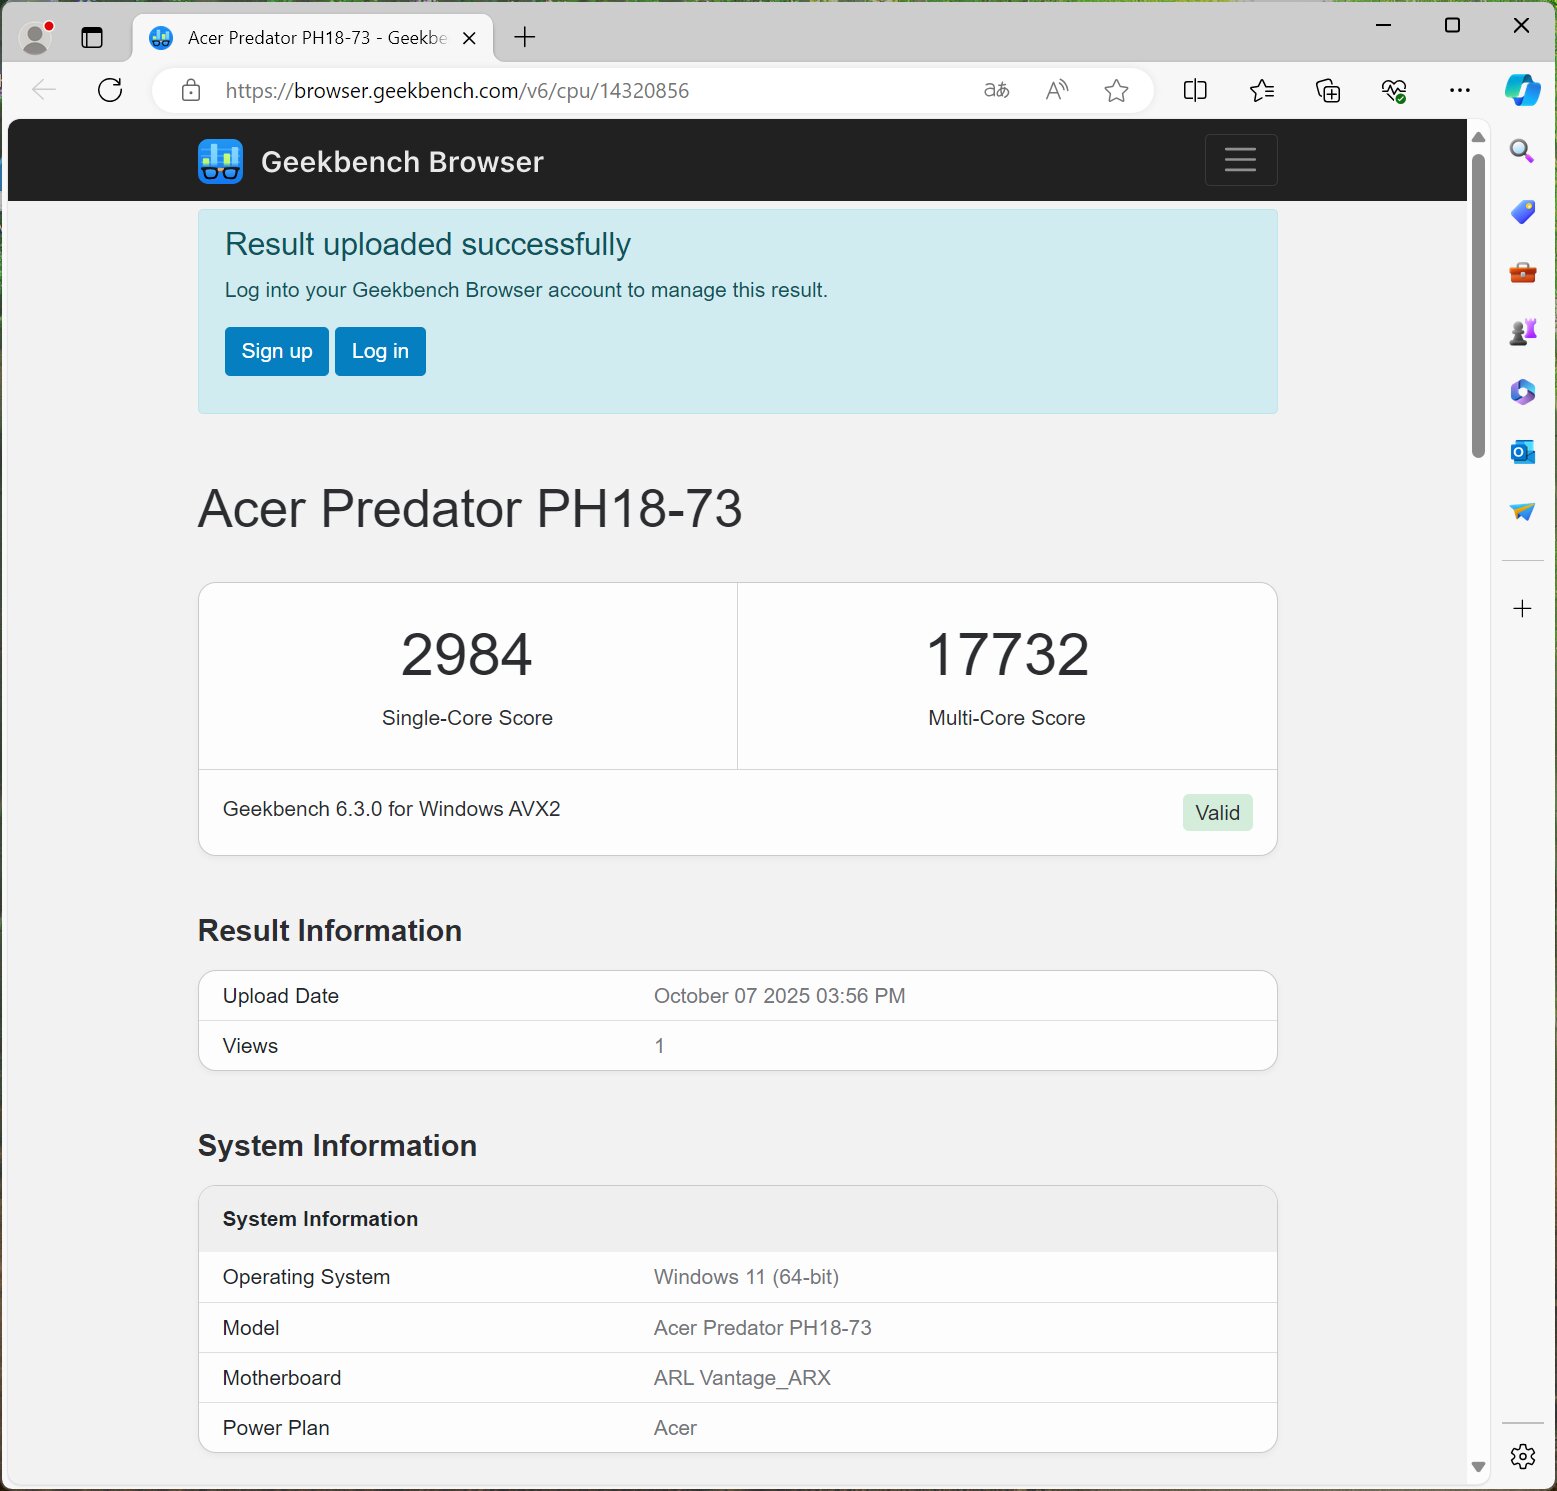The height and width of the screenshot is (1491, 1557).
Task: Open Collections icon in toolbar
Action: pyautogui.click(x=1328, y=91)
